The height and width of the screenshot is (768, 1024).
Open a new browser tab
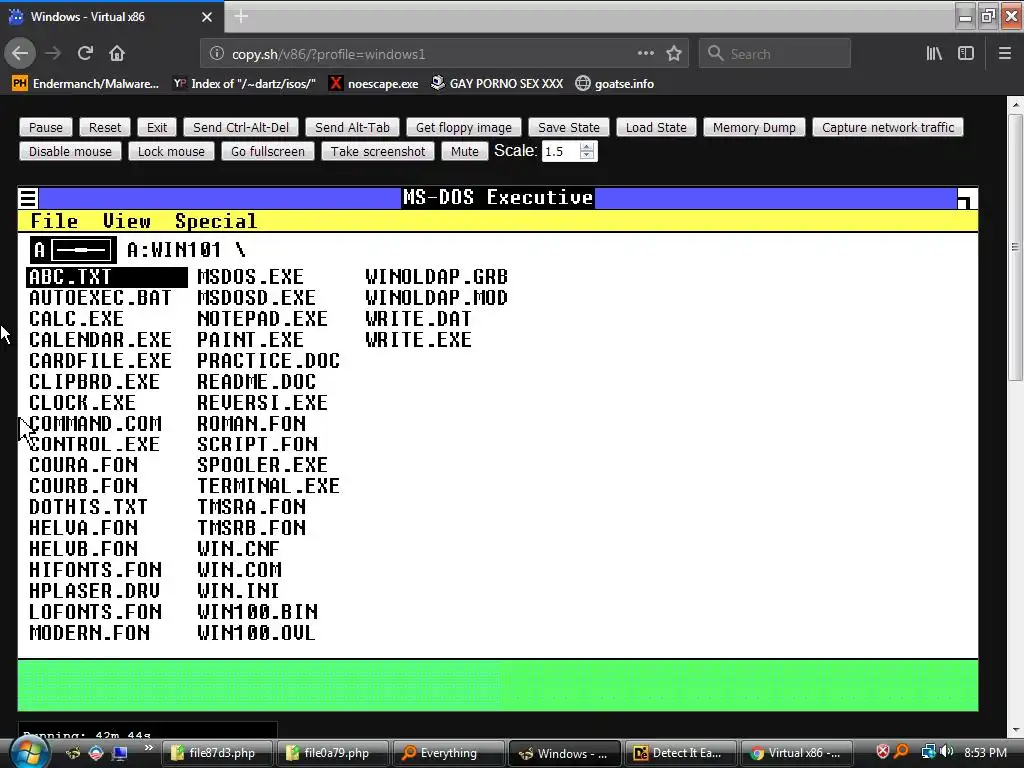coord(241,16)
